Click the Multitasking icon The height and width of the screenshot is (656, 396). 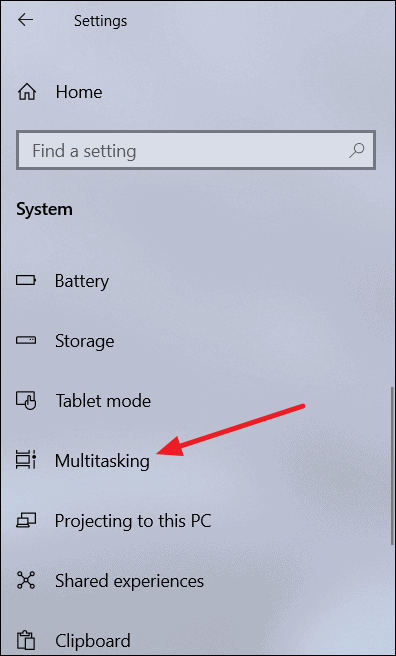pyautogui.click(x=26, y=460)
